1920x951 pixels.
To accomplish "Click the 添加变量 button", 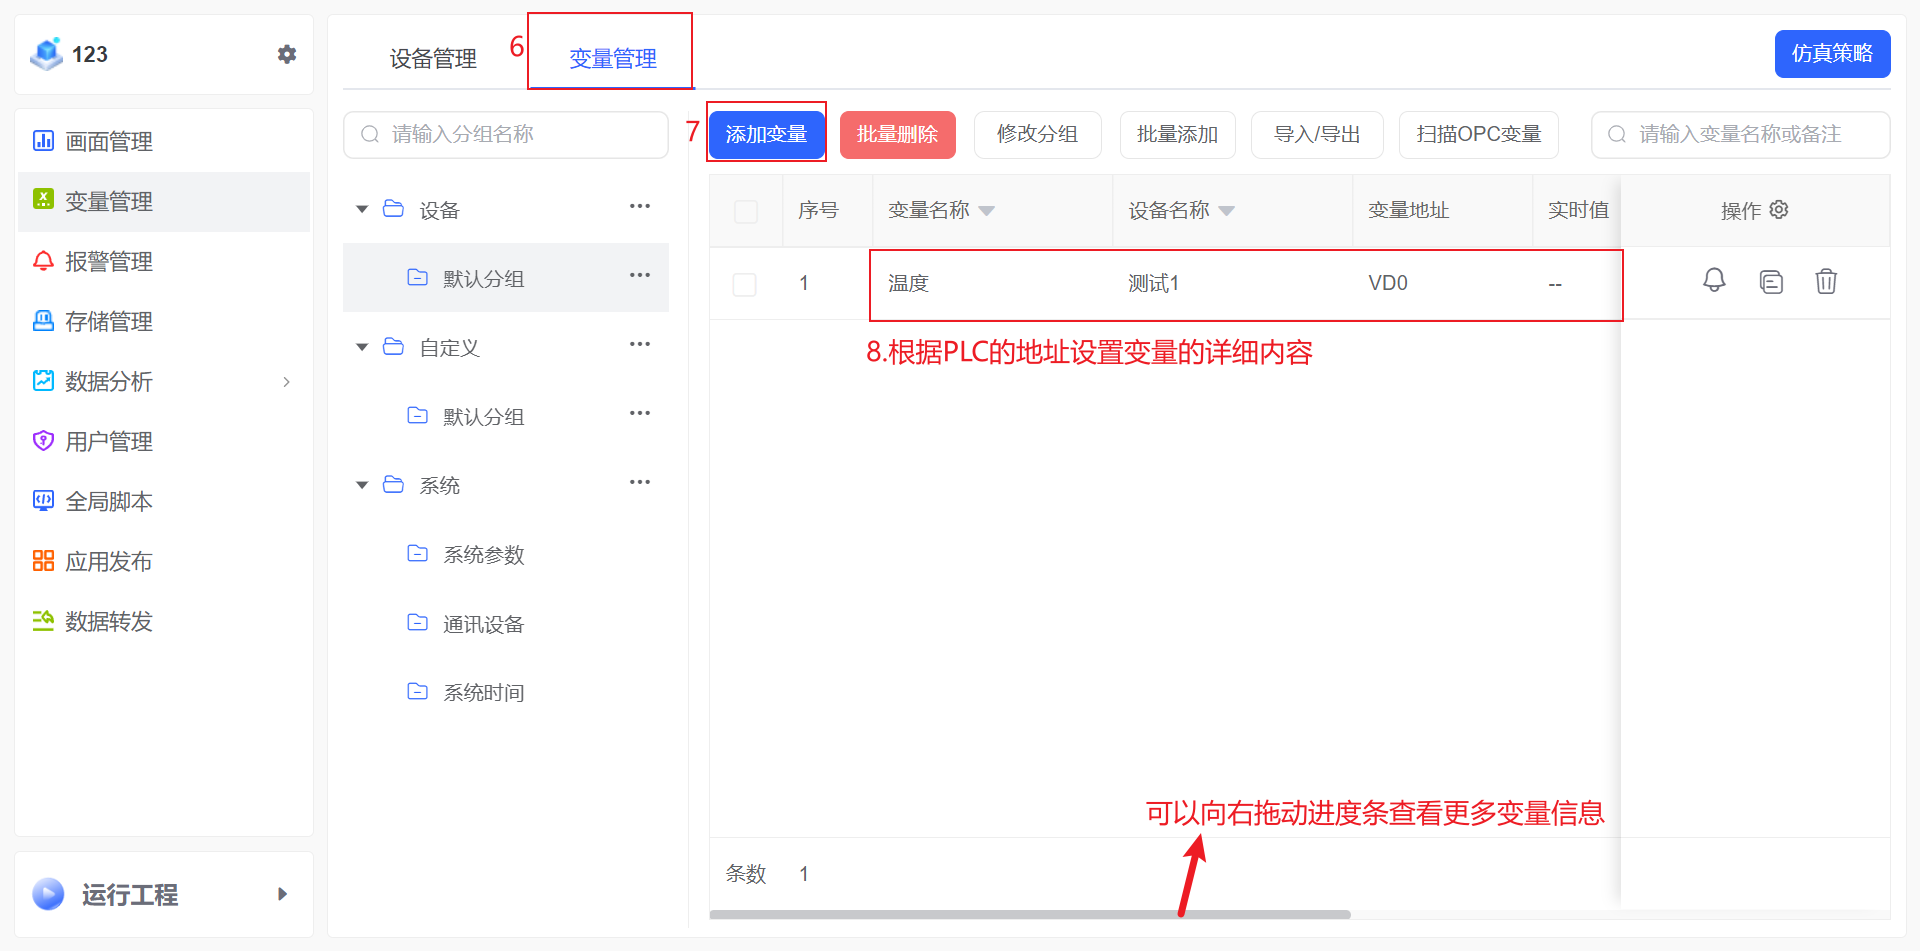I will point(766,134).
